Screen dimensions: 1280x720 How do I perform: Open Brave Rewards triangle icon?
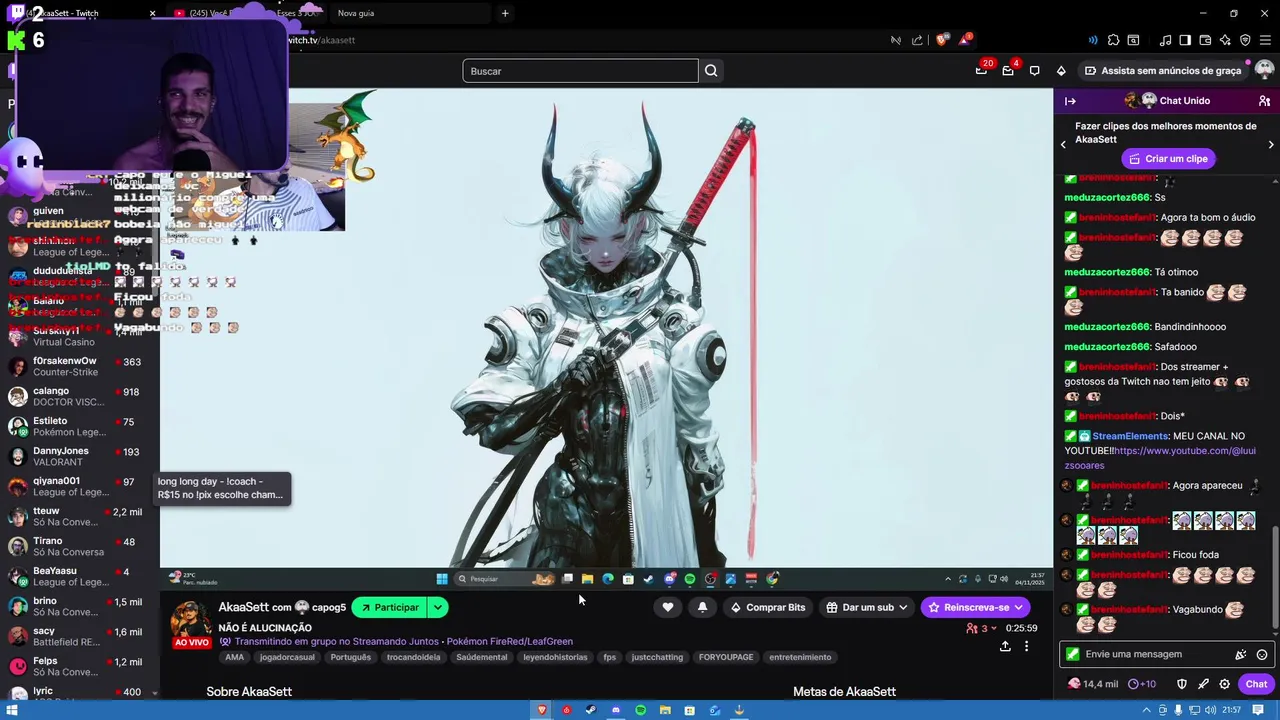964,40
